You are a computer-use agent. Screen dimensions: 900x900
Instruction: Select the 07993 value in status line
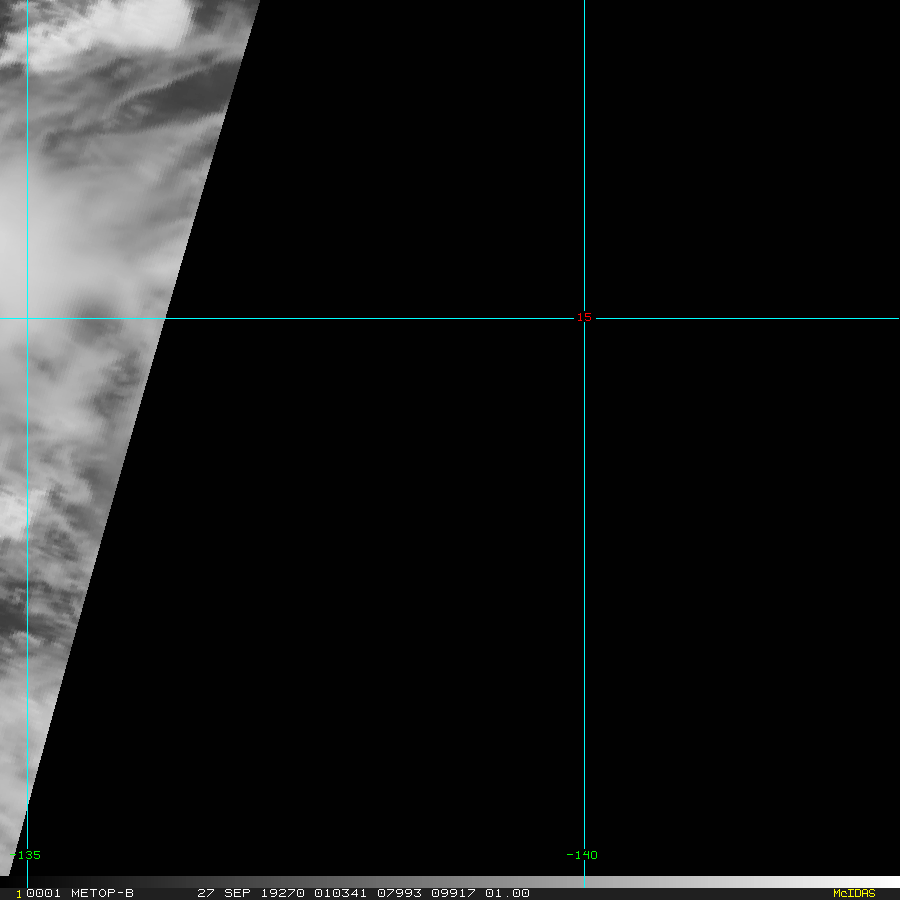(x=399, y=893)
